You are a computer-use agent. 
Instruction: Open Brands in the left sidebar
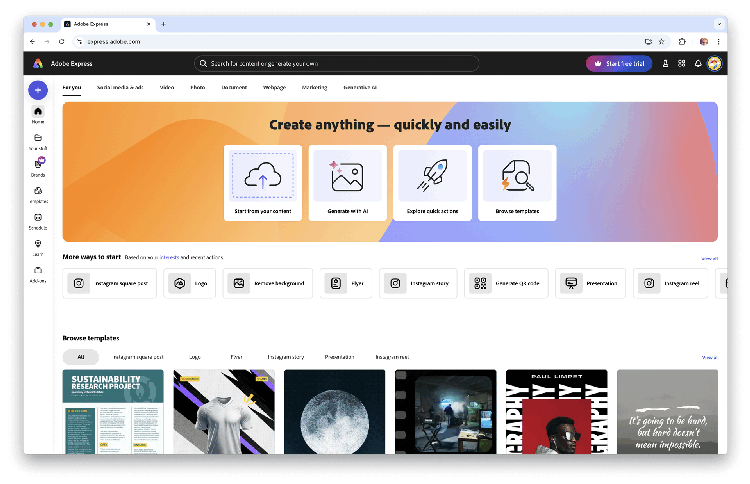click(38, 165)
